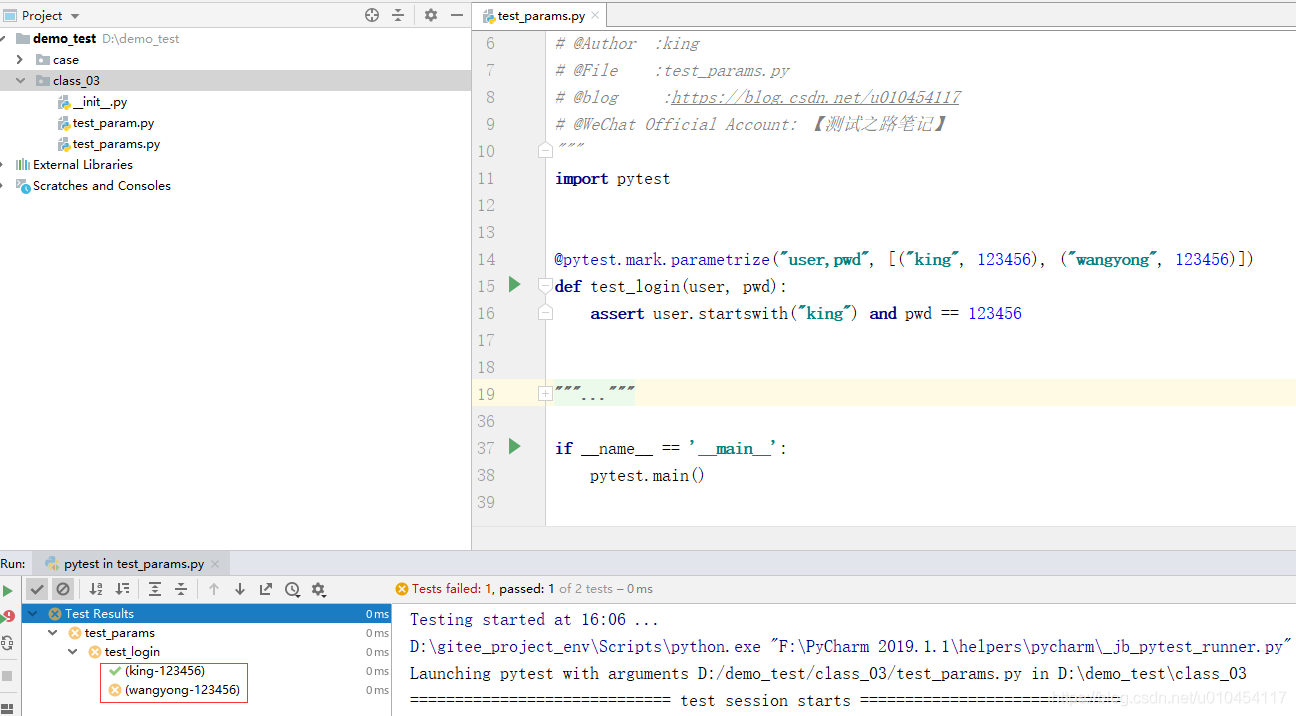Click pytest.main() call in editor
Viewport: 1296px width, 716px height.
pyautogui.click(x=647, y=475)
